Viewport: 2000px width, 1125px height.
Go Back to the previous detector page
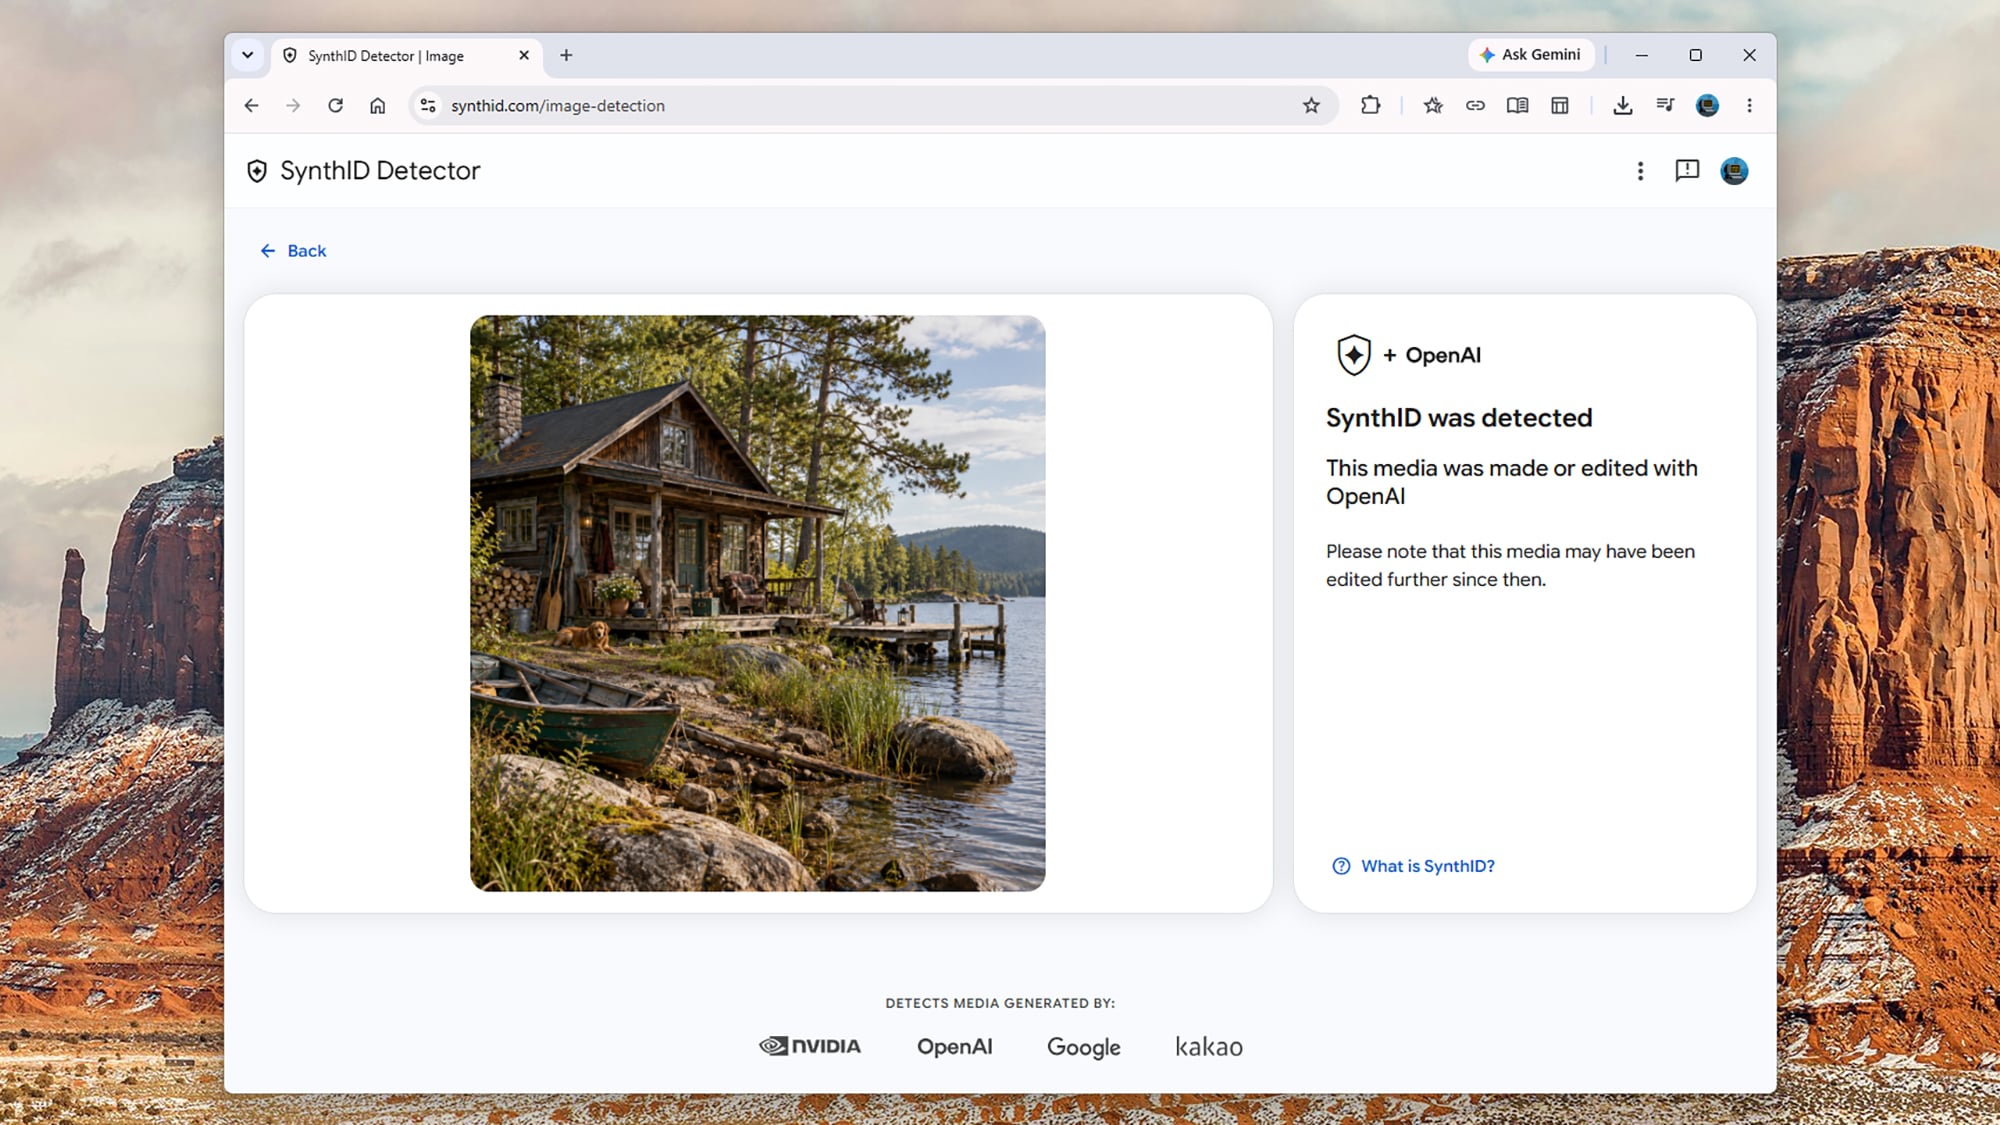[293, 251]
